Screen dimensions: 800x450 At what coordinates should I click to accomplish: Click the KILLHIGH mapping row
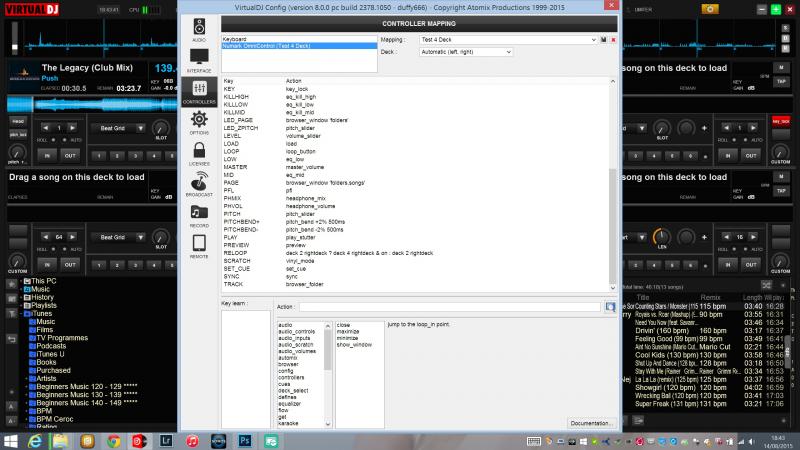[x=417, y=97]
